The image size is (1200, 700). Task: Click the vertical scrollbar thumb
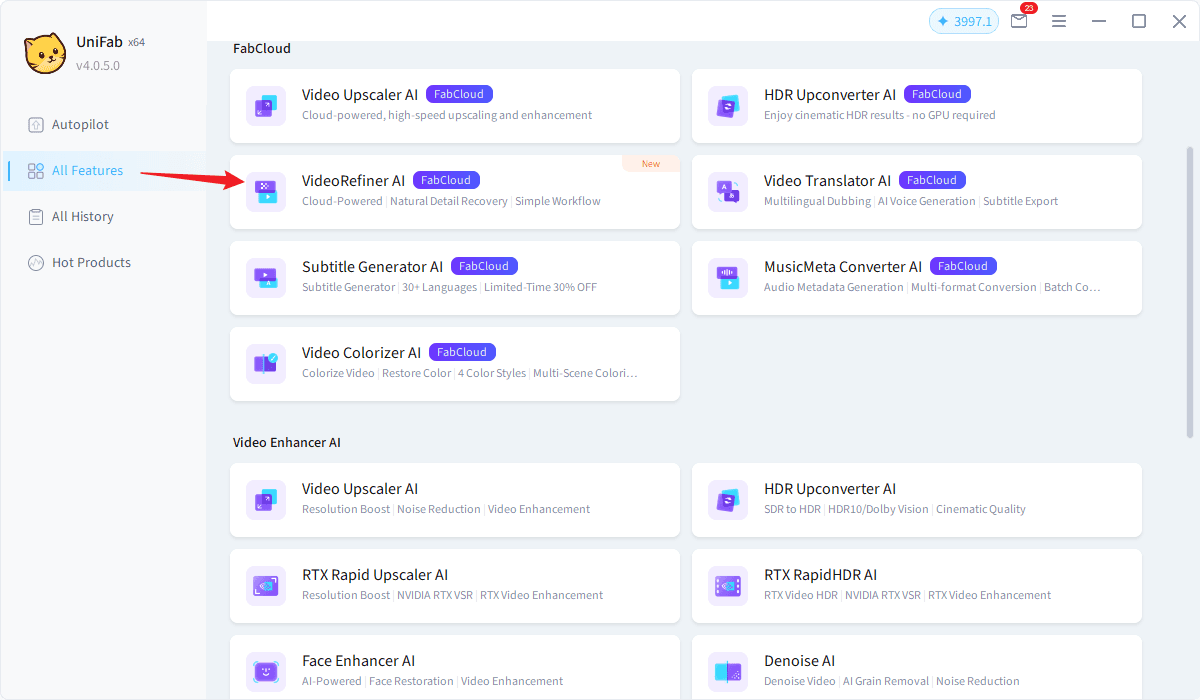1189,290
